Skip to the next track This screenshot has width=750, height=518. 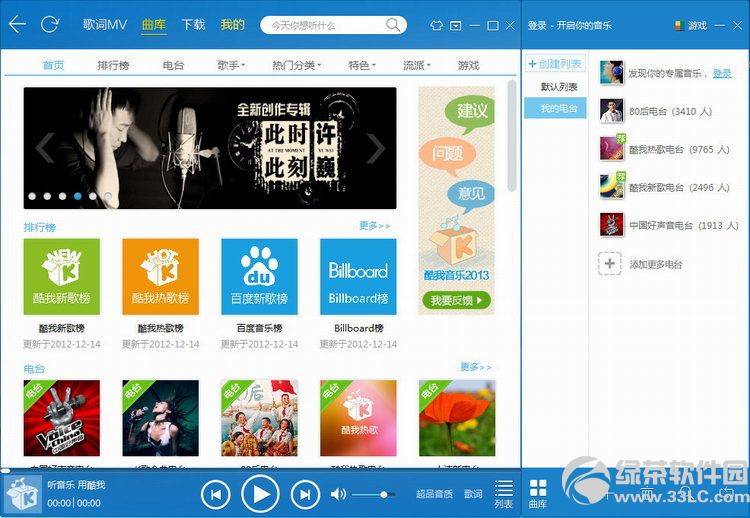point(305,494)
